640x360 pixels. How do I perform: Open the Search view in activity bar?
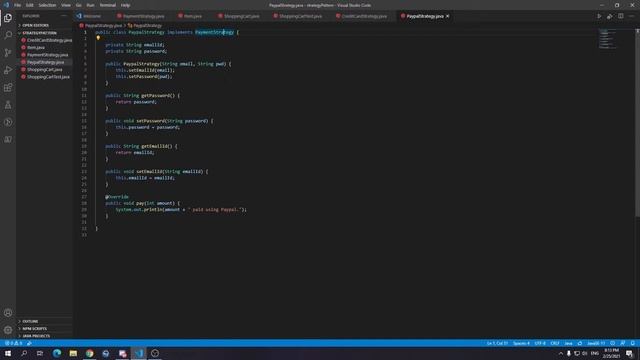[8, 35]
